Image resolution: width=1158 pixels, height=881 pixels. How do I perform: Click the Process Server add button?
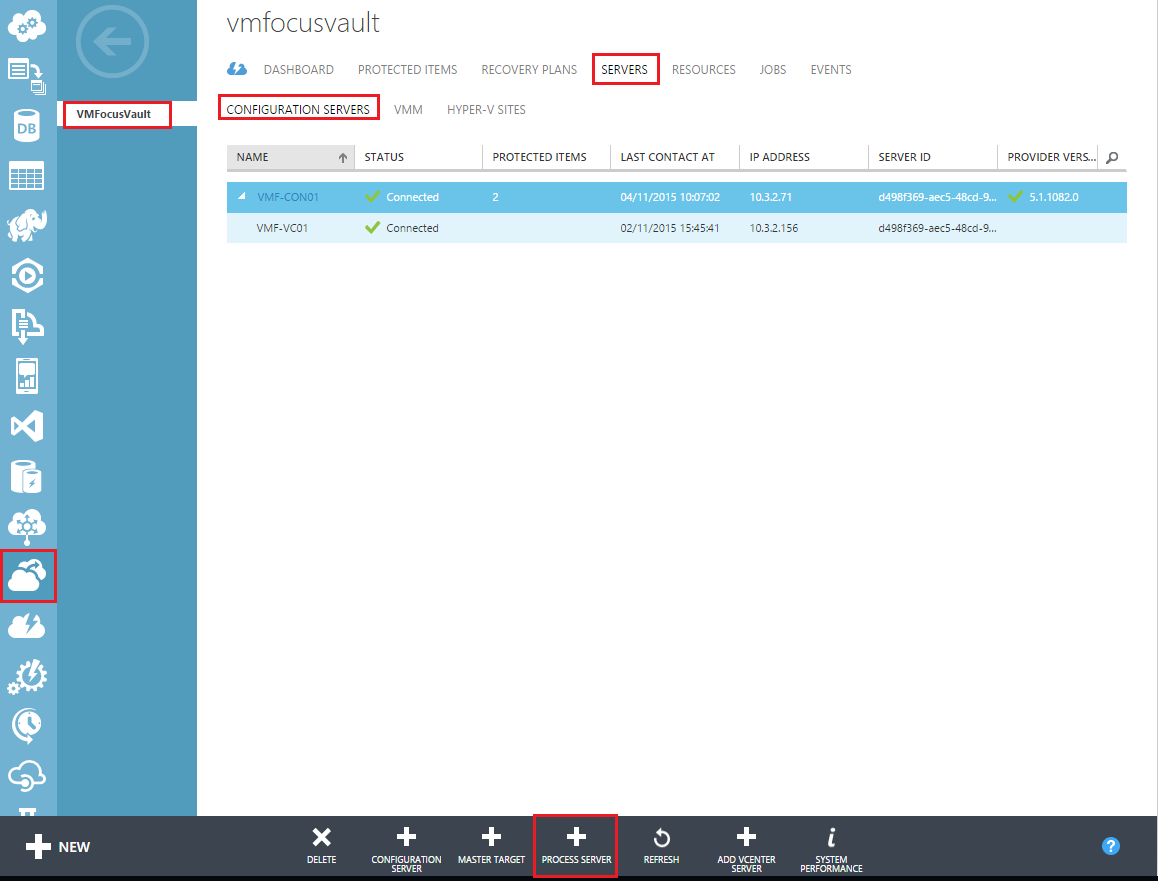pyautogui.click(x=576, y=845)
